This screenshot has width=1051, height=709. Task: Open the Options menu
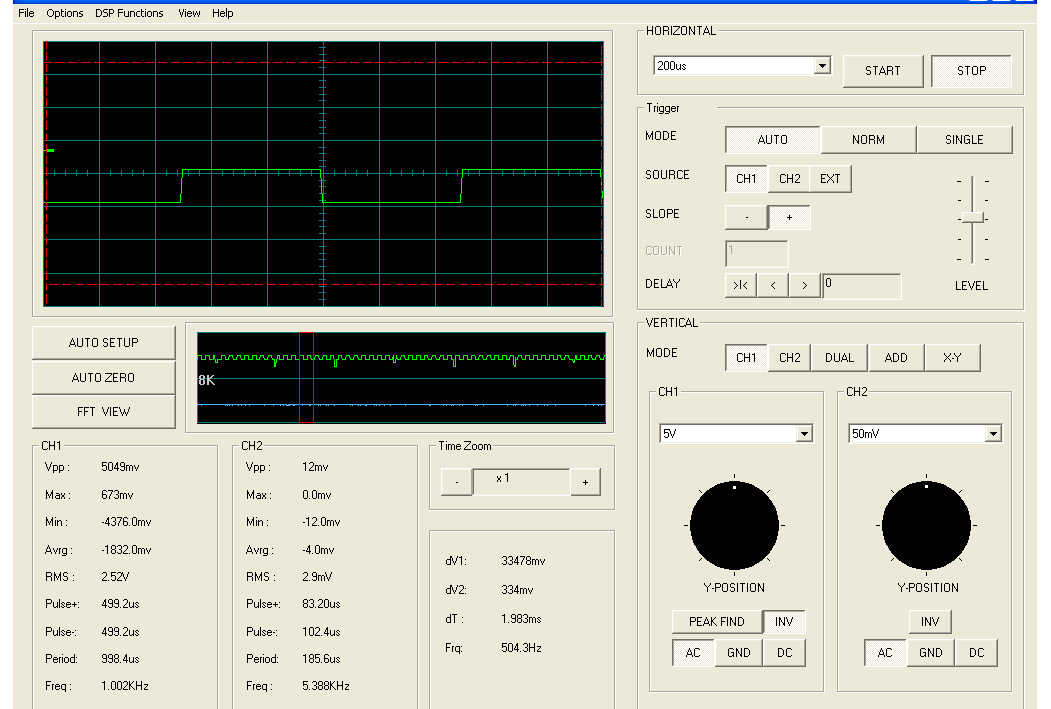(x=64, y=13)
